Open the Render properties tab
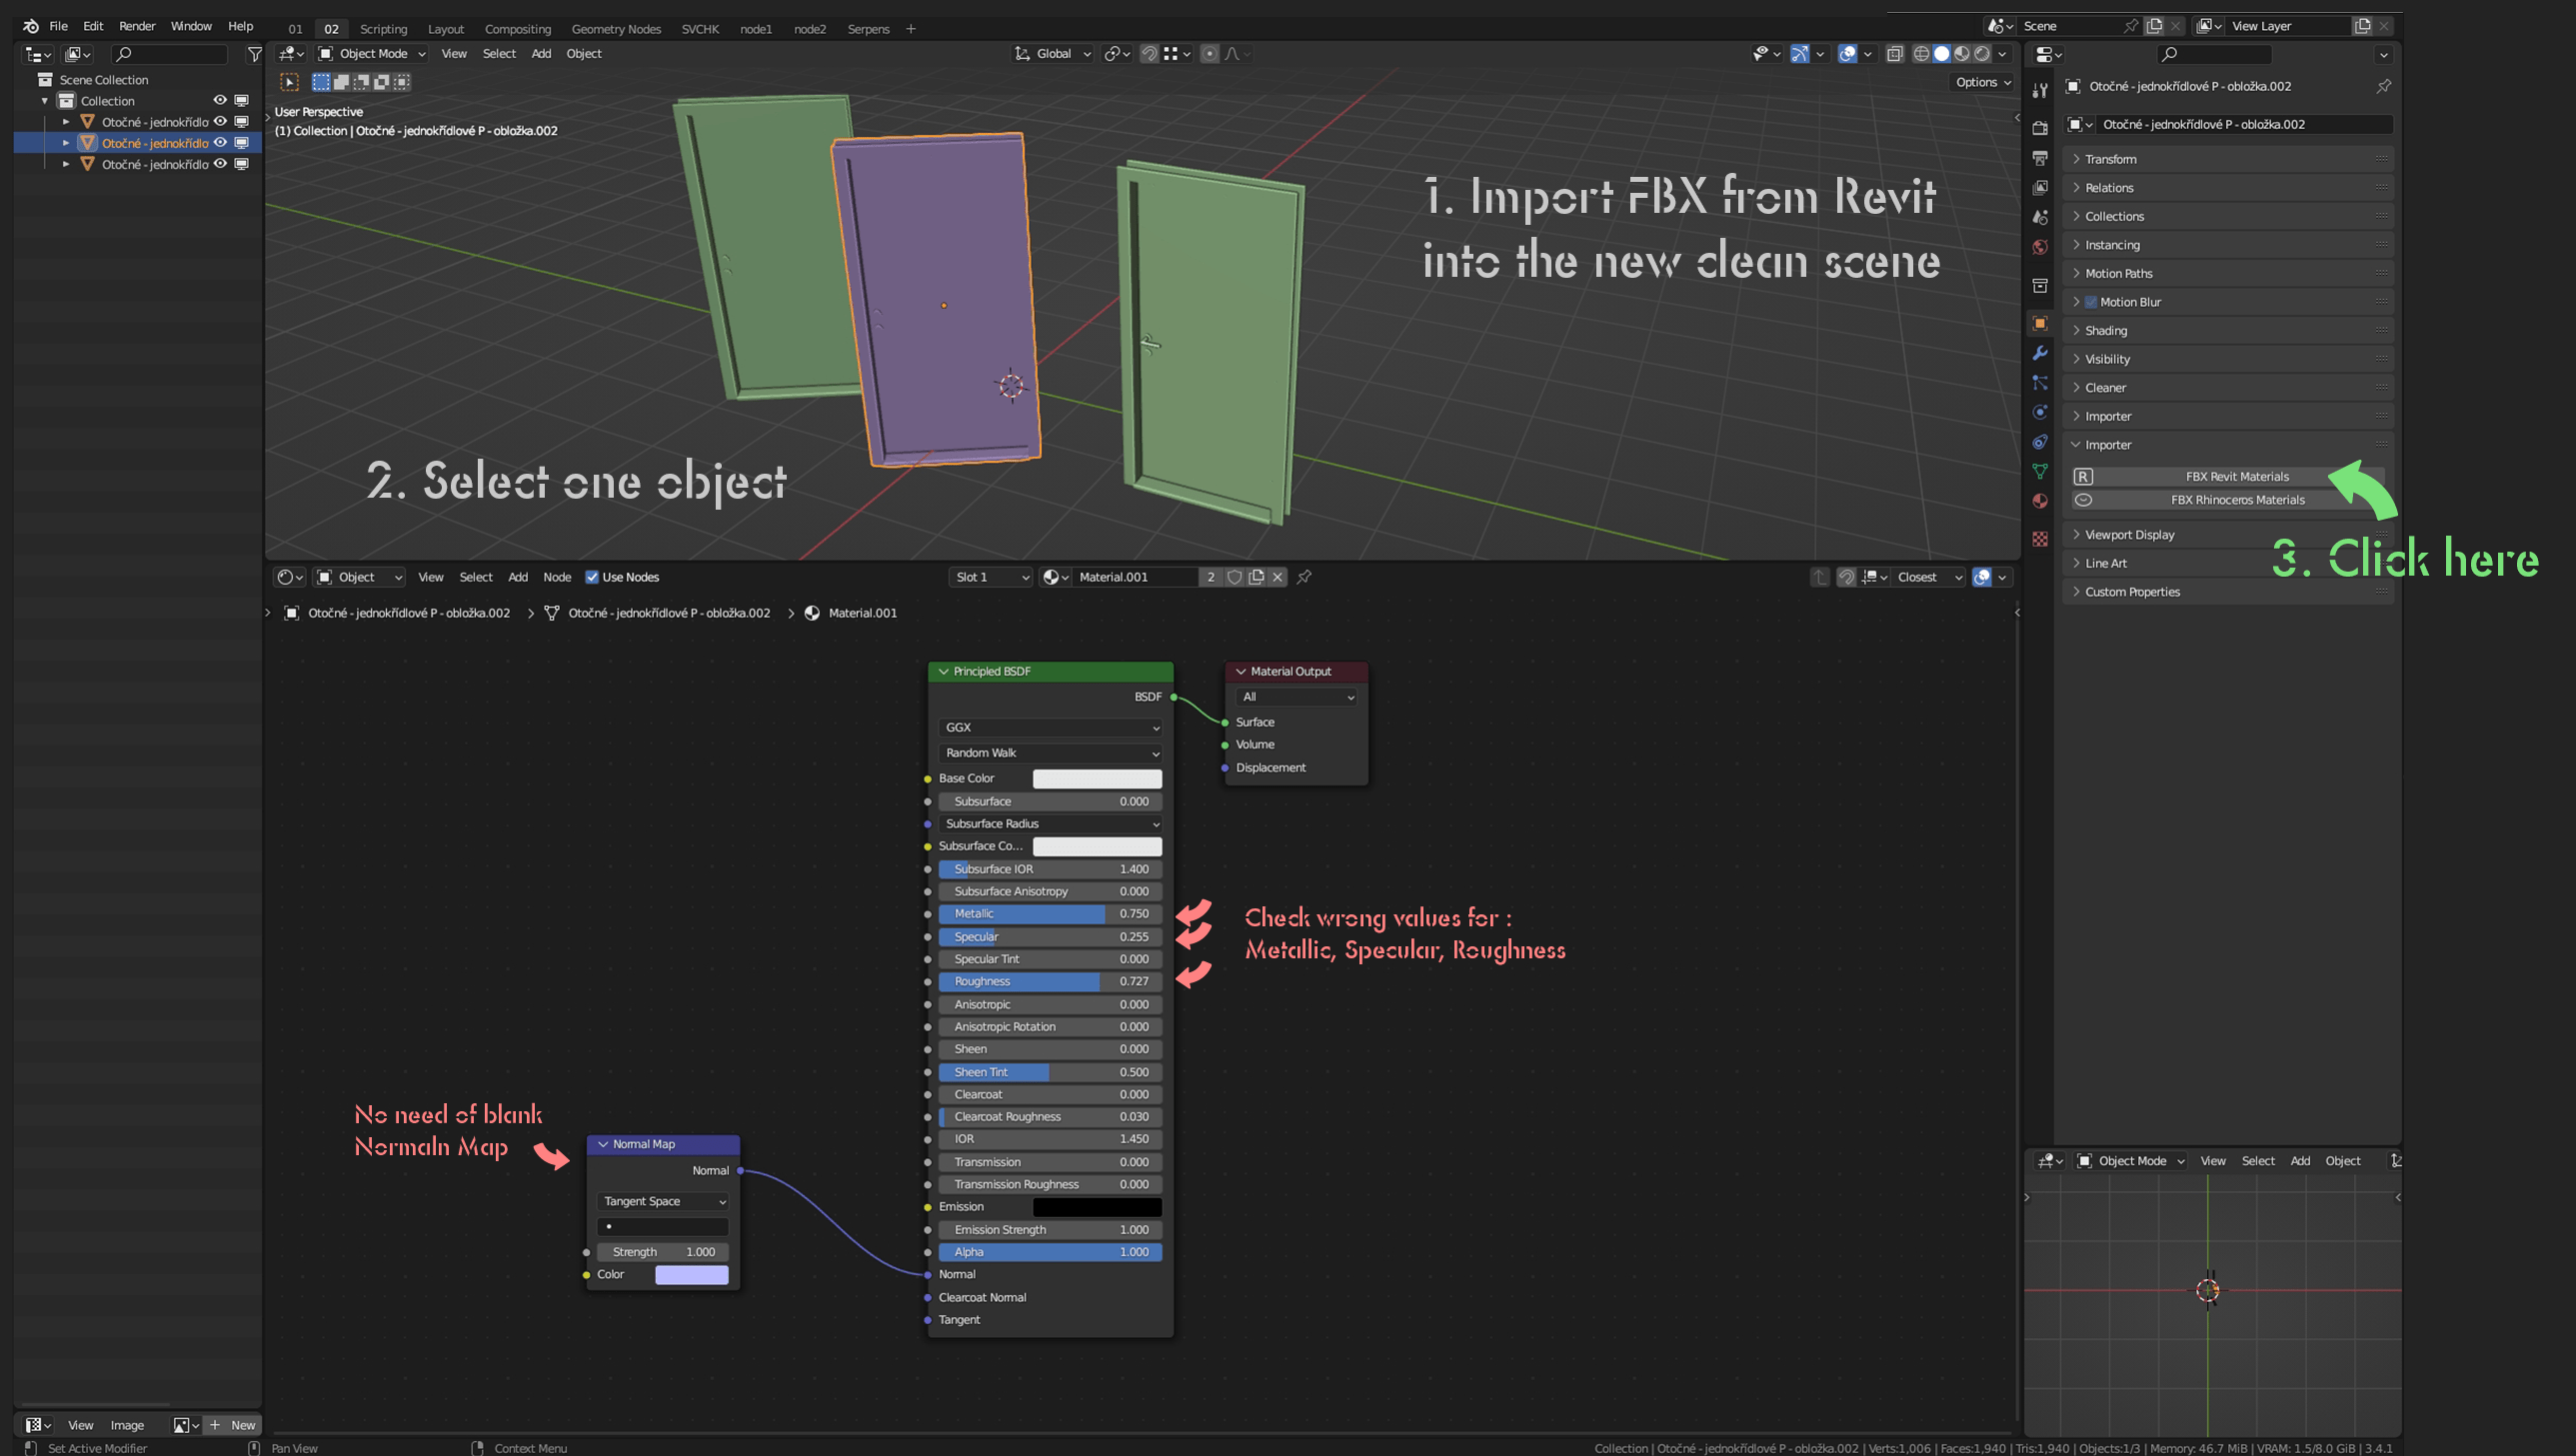2576x1456 pixels. pyautogui.click(x=2040, y=128)
